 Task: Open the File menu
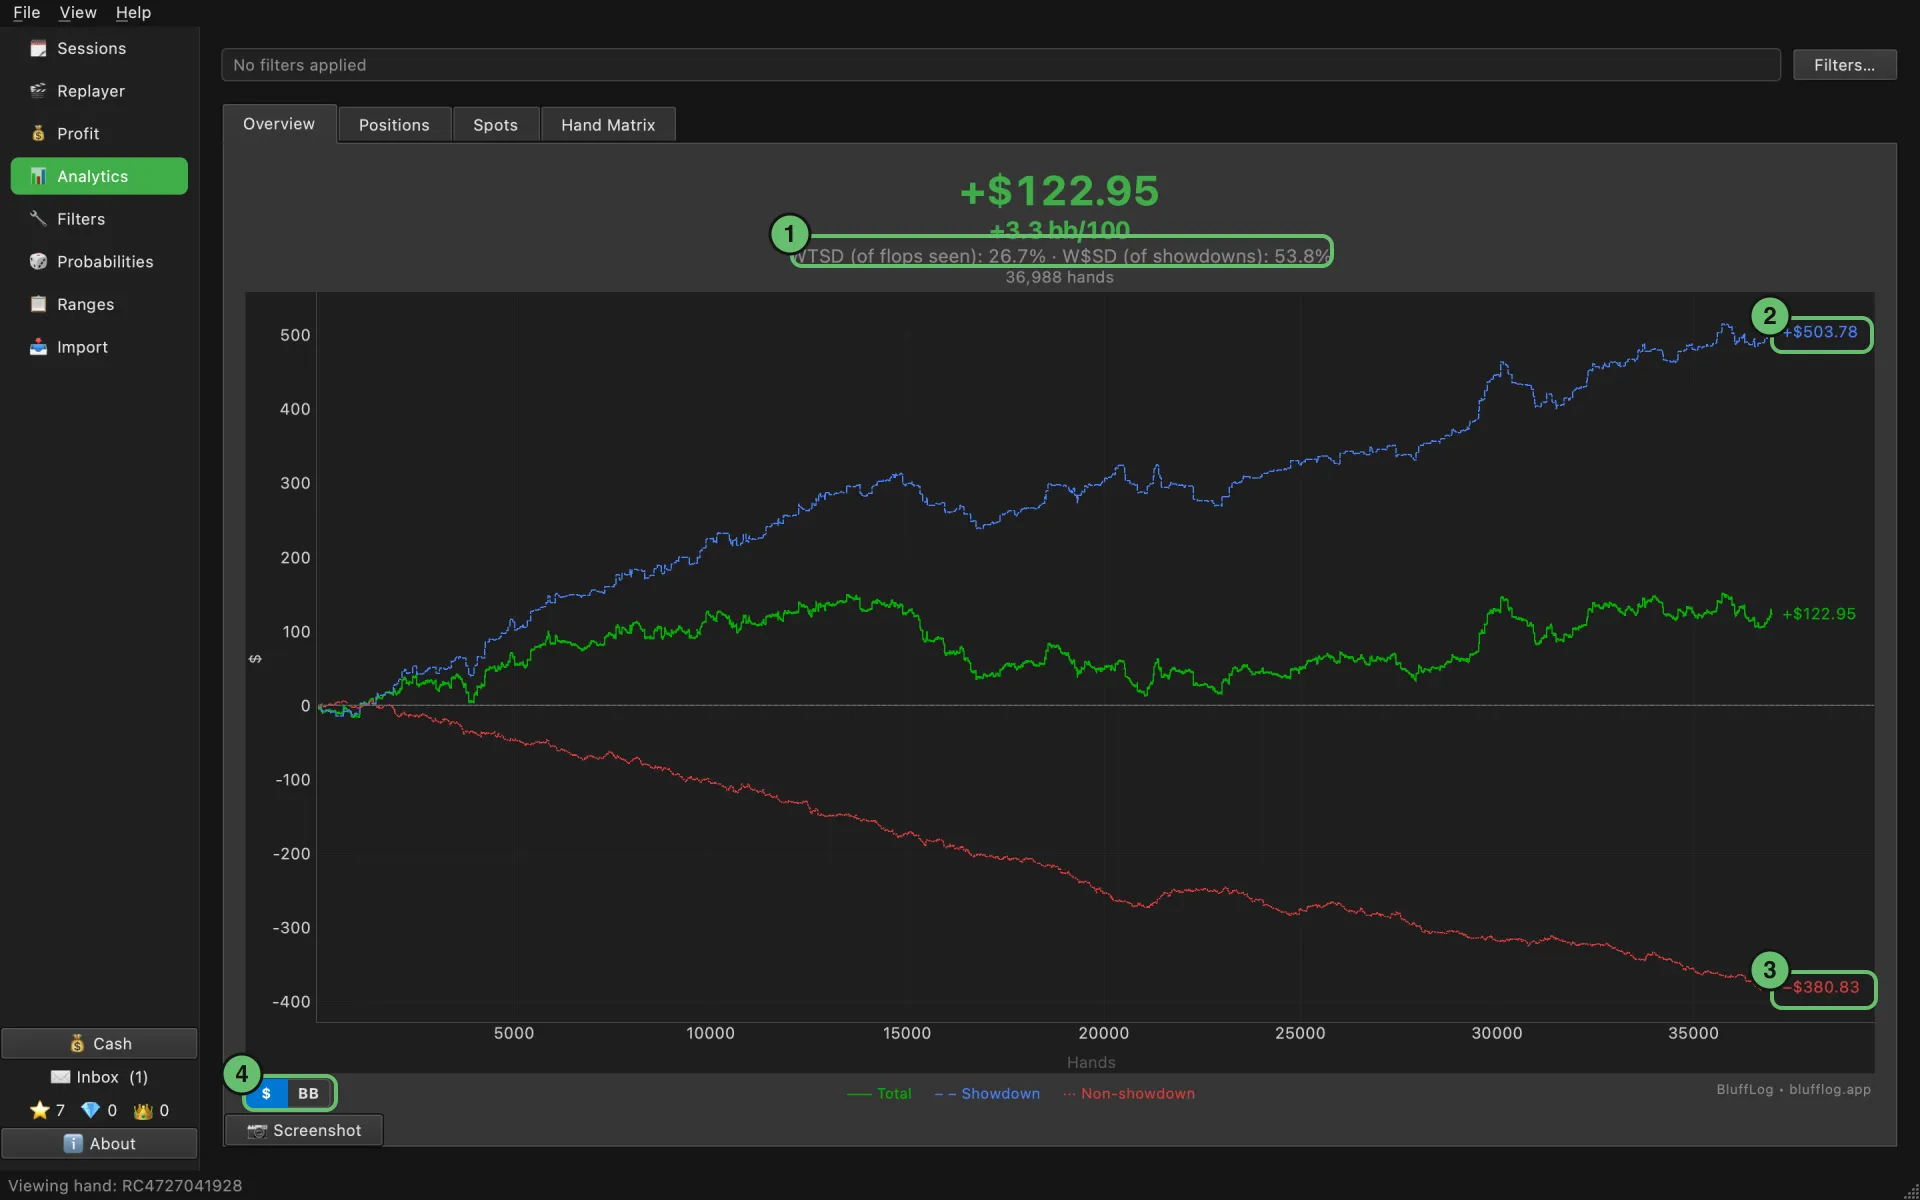pyautogui.click(x=27, y=13)
